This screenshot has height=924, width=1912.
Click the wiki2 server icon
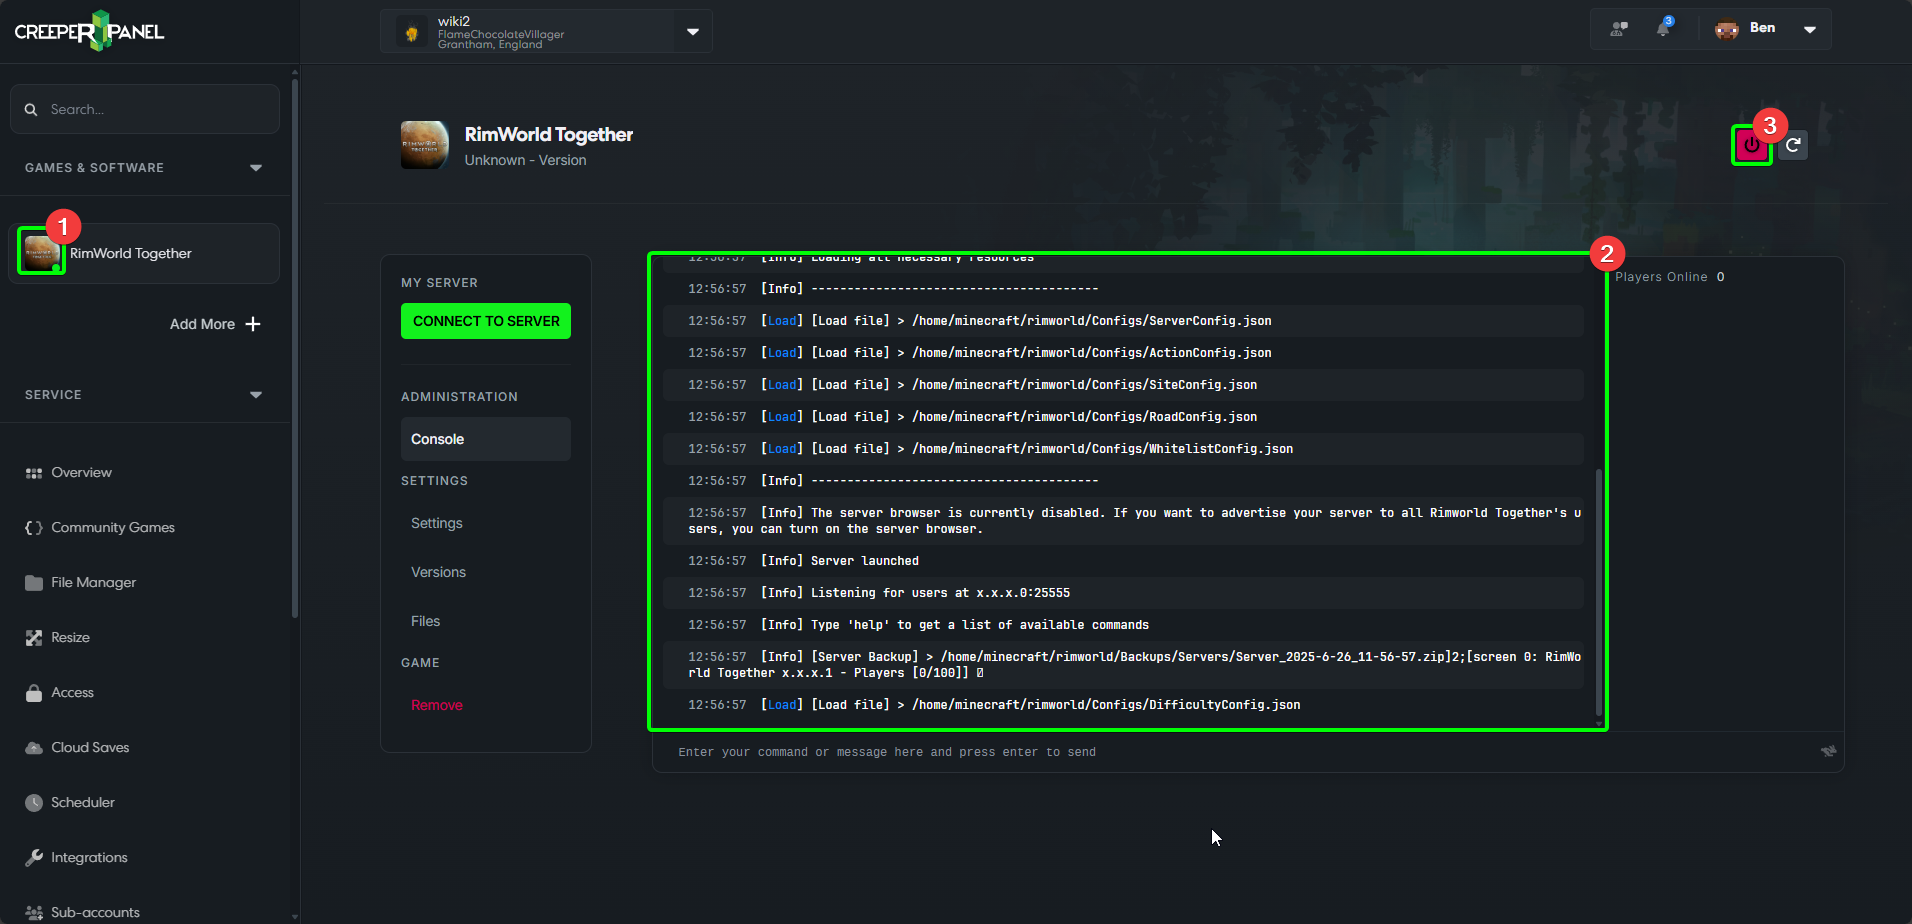(x=412, y=32)
